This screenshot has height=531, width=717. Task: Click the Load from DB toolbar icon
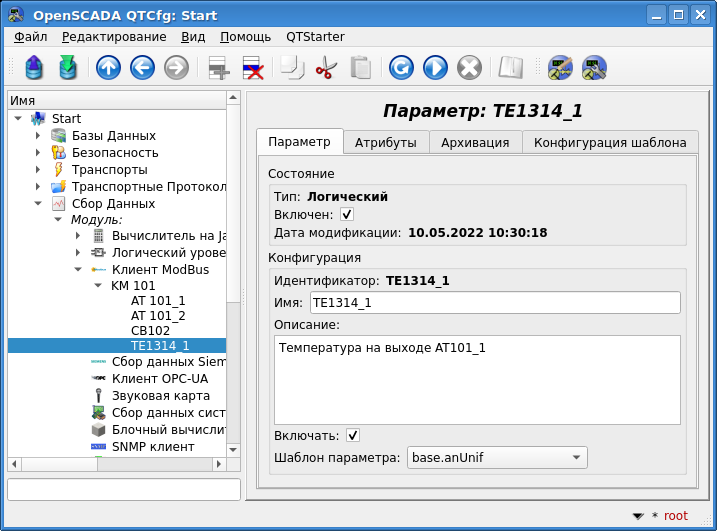(x=35, y=67)
